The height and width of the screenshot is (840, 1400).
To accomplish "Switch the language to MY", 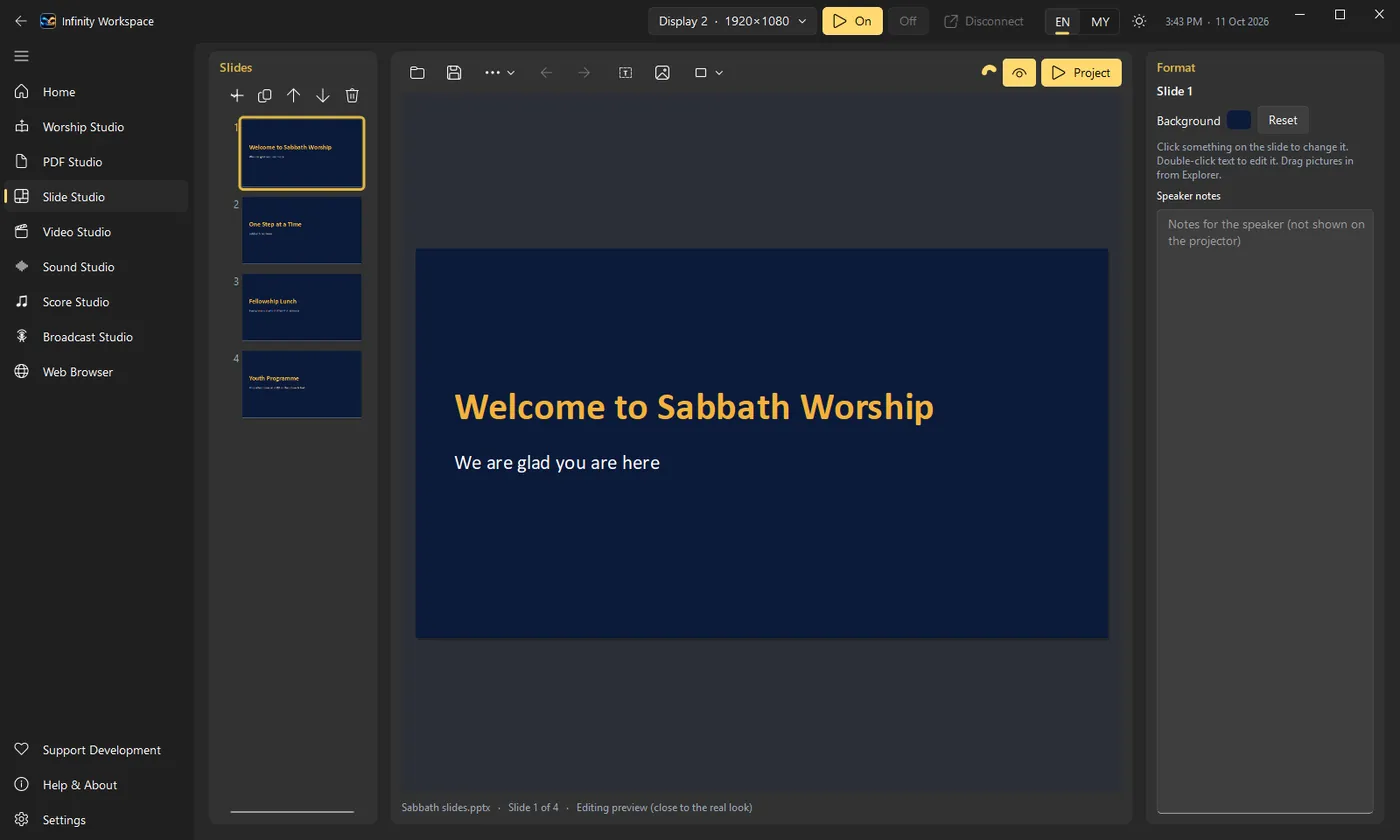I will (x=1100, y=22).
